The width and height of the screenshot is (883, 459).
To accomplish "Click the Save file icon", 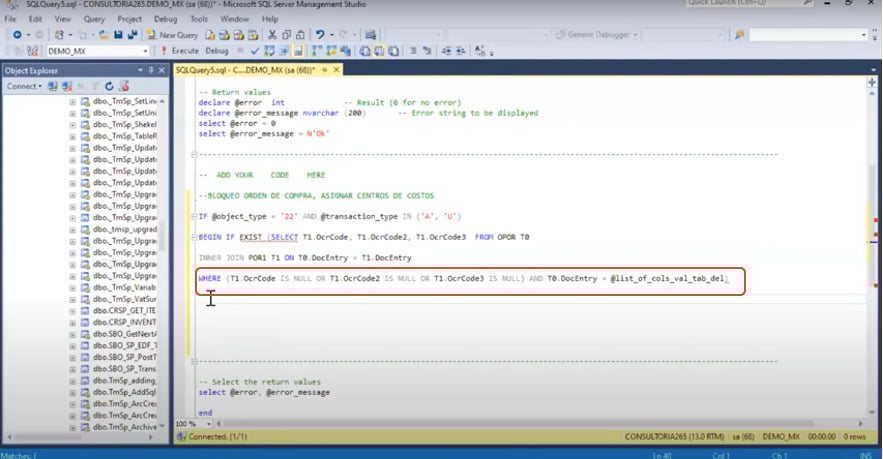I will 118,34.
